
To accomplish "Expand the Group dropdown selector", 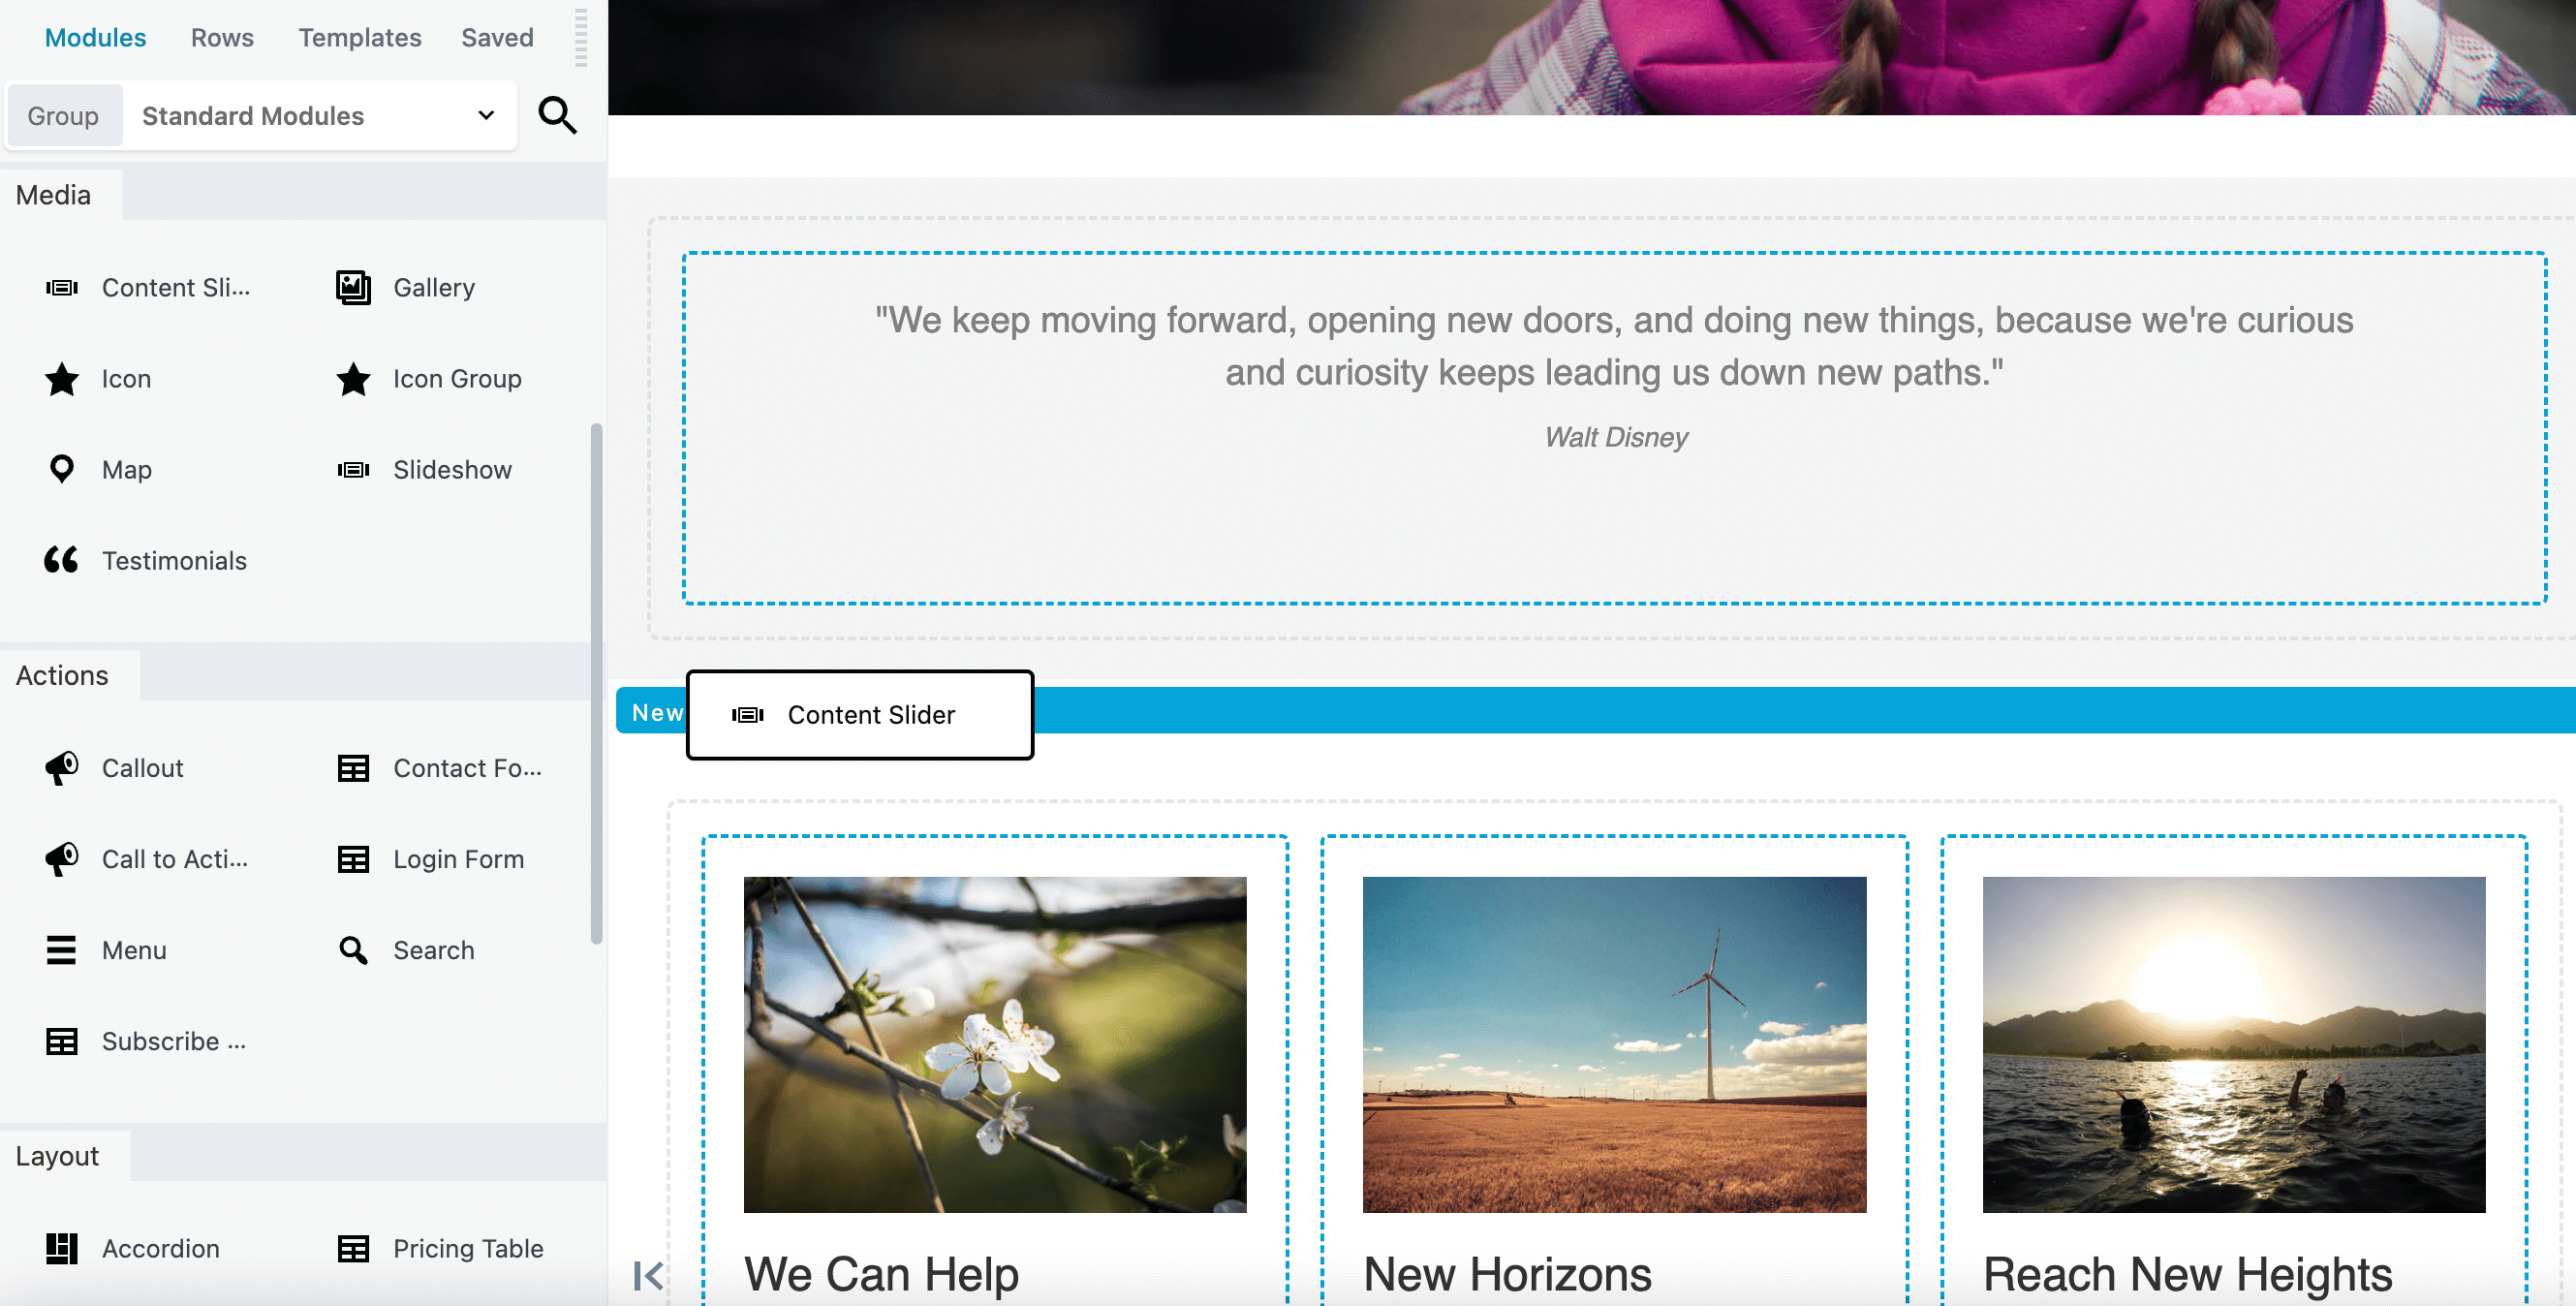I will point(317,113).
